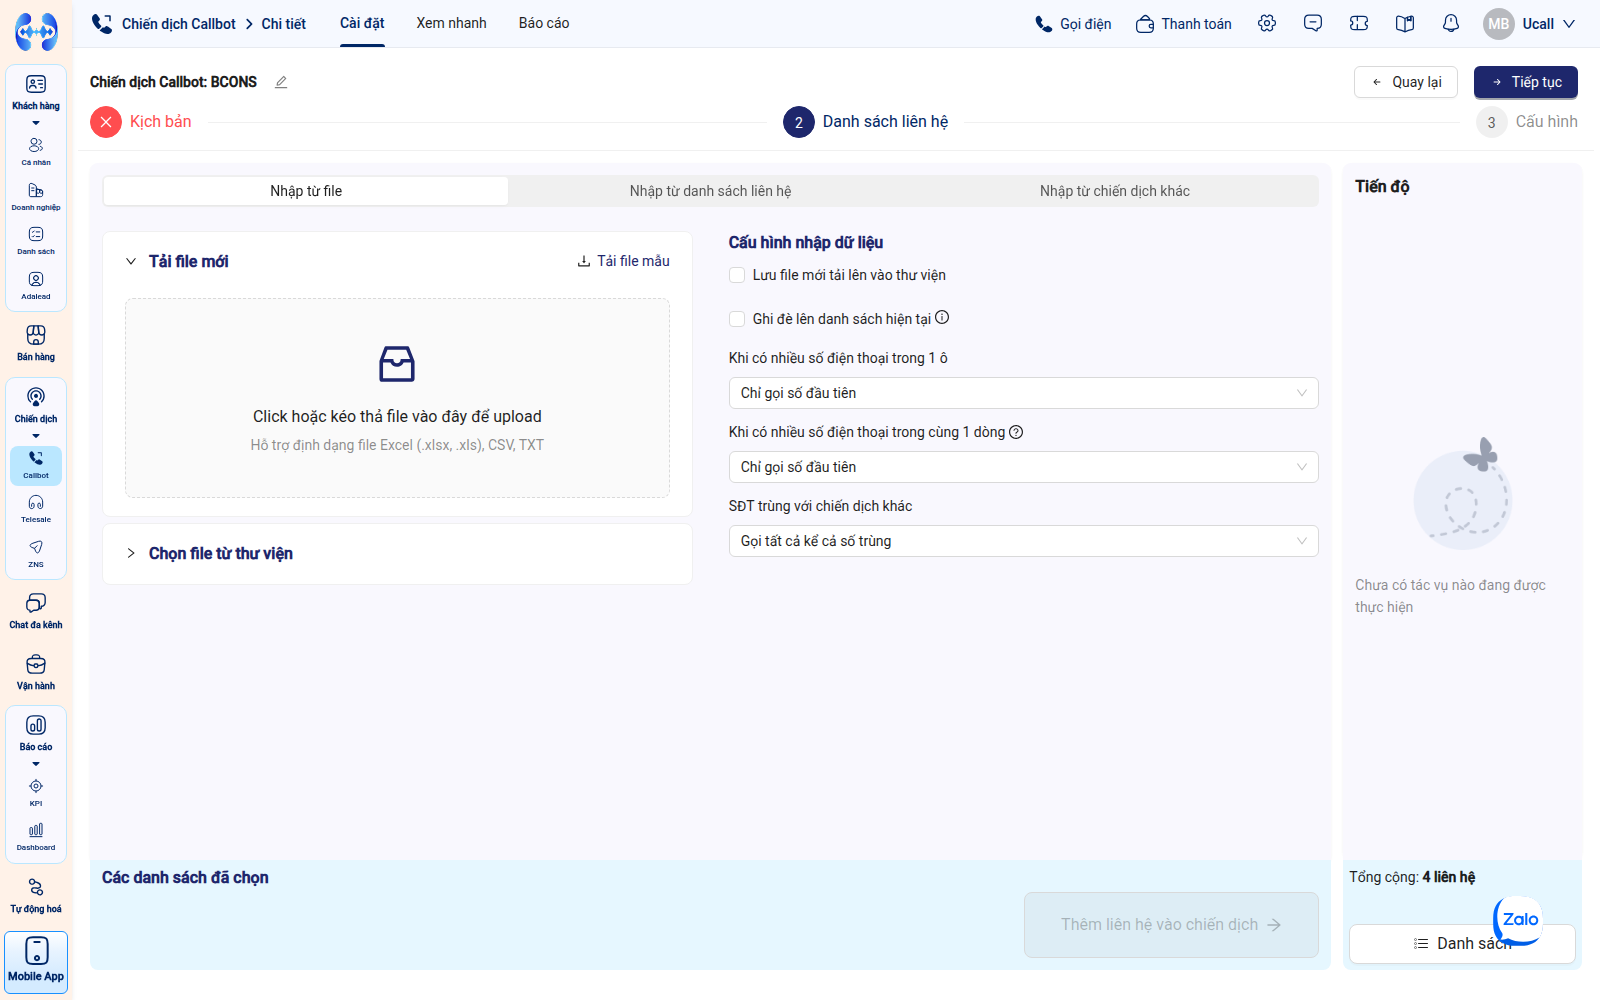Enable Lưu file mới tải lên vào thư viện
Screen dimensions: 1600x1000
click(737, 275)
